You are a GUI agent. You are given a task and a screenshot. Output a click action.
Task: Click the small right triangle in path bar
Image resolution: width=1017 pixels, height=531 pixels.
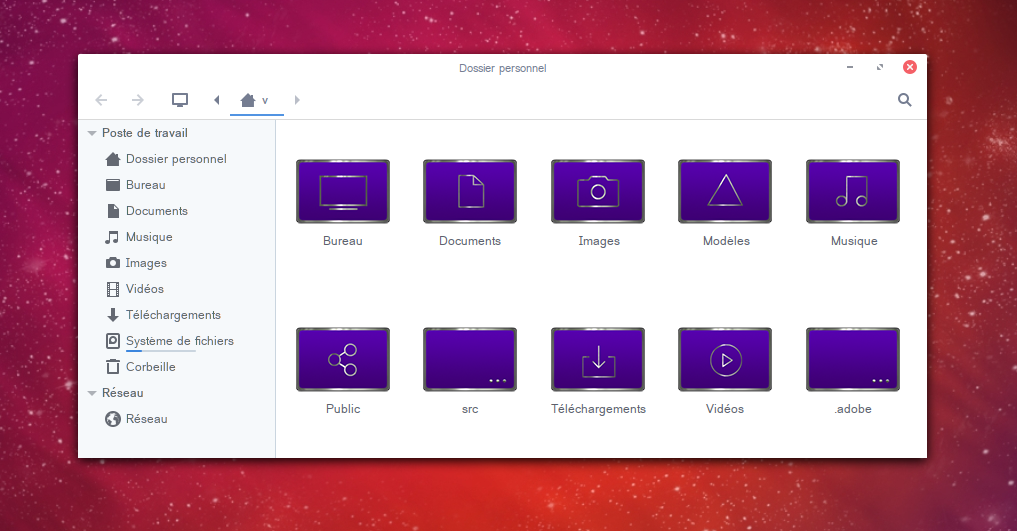(x=297, y=100)
